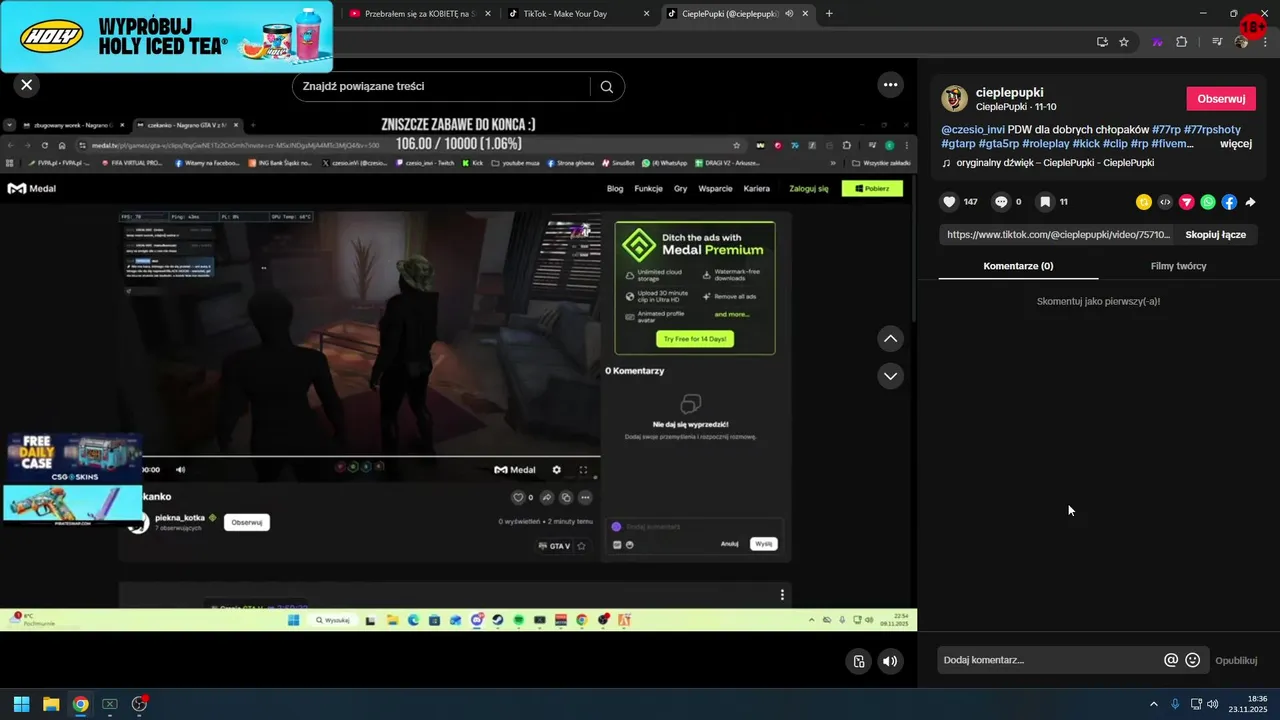Image resolution: width=1280 pixels, height=720 pixels.
Task: Open Windows Start menu
Action: pyautogui.click(x=21, y=704)
